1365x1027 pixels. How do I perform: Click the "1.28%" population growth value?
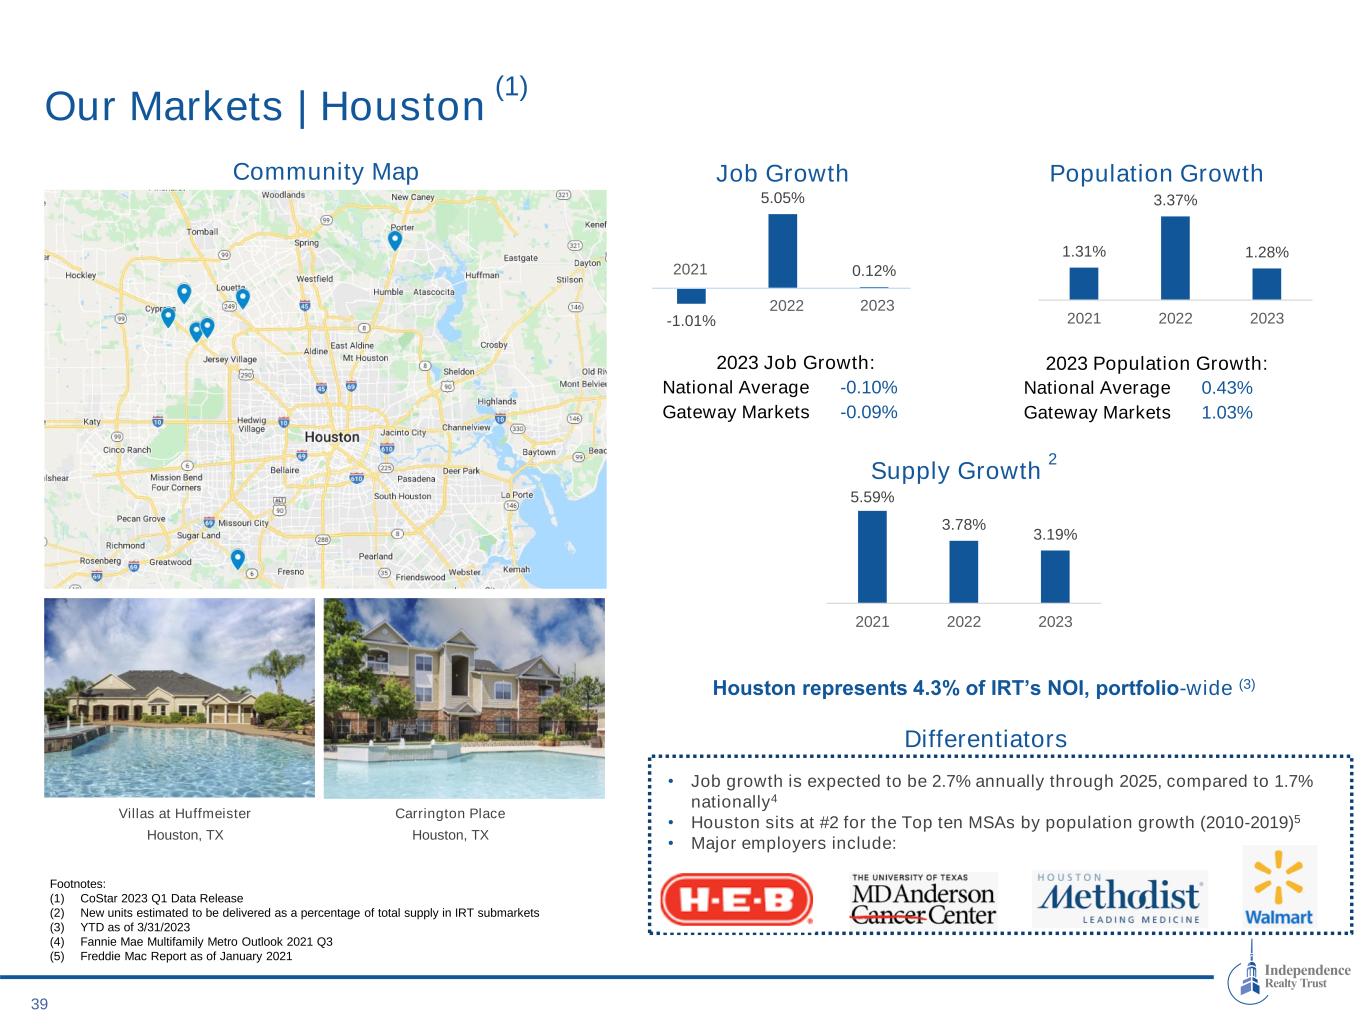point(1267,252)
